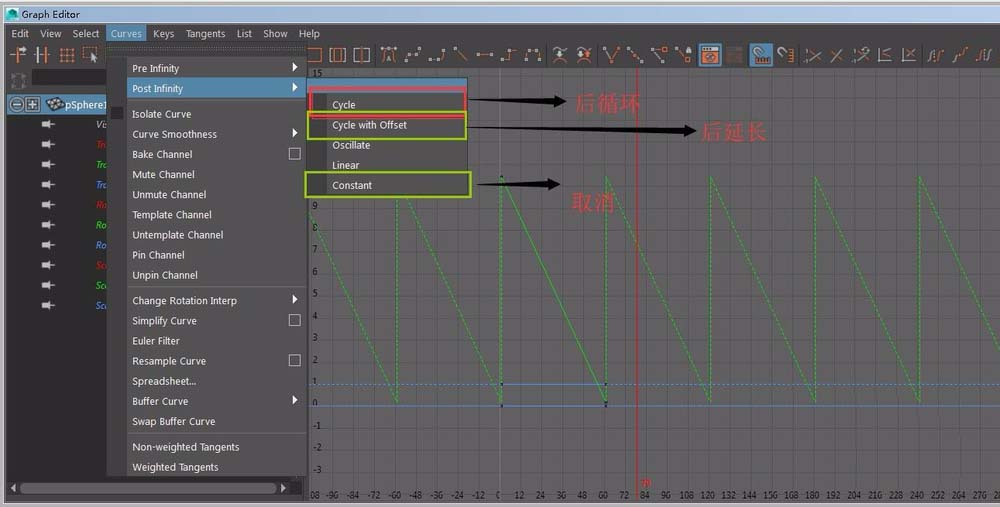1000x507 pixels.
Task: Select the Lattice Deform Keys tool
Action: pos(67,55)
